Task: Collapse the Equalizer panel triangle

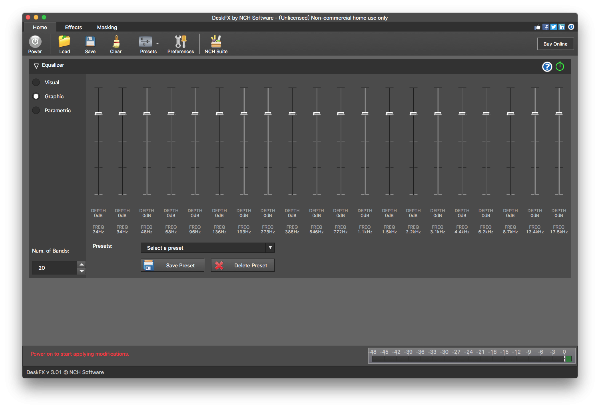Action: coord(36,65)
